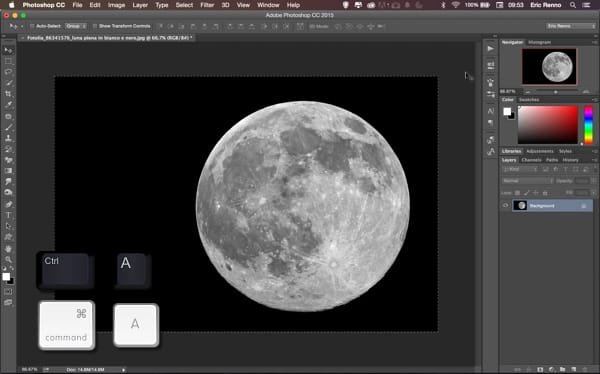Open the File menu
The image size is (600, 374).
[x=77, y=5]
